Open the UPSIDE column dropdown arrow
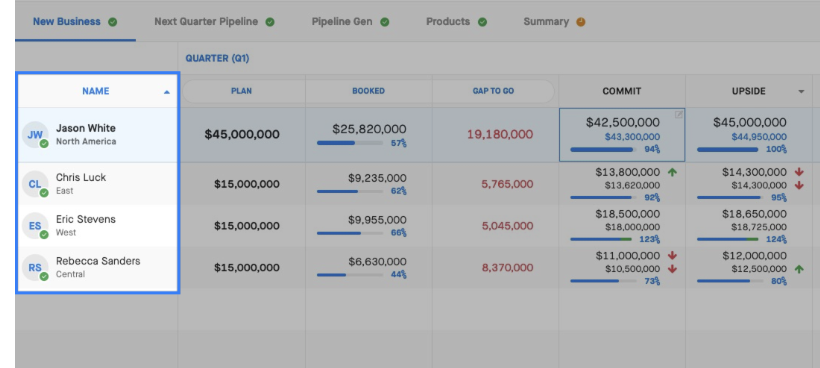Image resolution: width=820 pixels, height=368 pixels. click(x=801, y=92)
